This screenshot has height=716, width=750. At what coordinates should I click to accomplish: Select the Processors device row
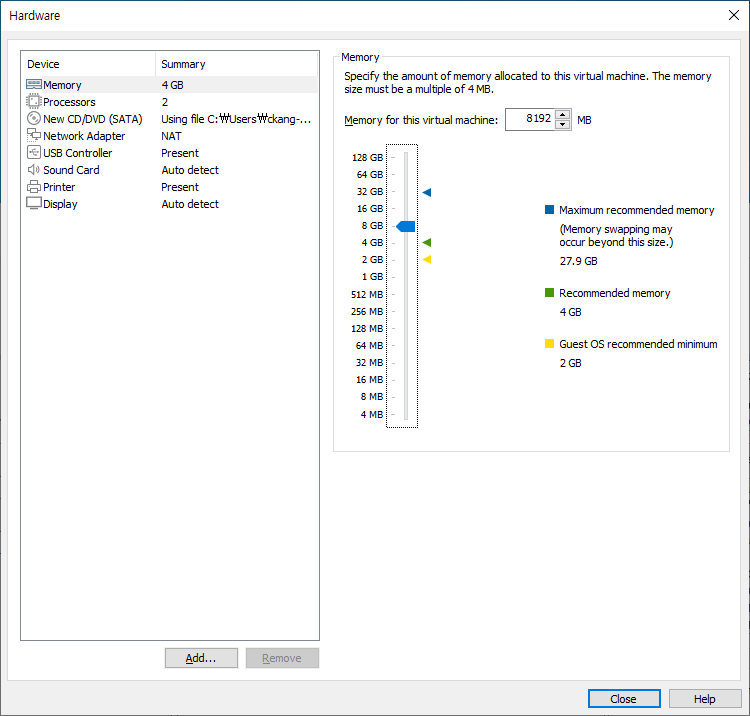[171, 102]
